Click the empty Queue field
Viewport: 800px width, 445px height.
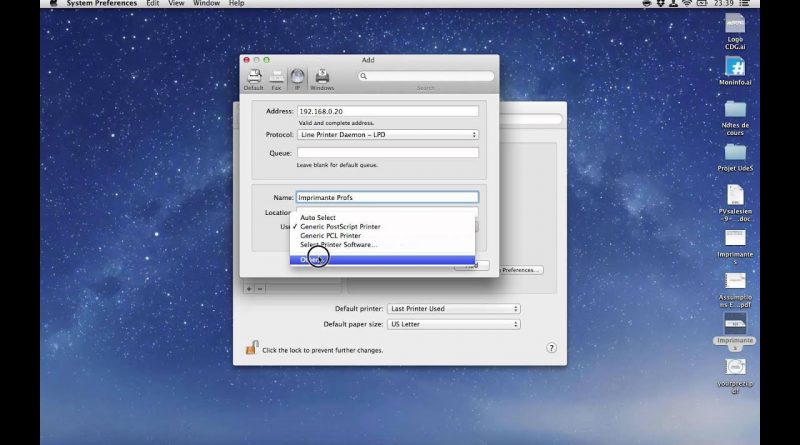[x=388, y=153]
